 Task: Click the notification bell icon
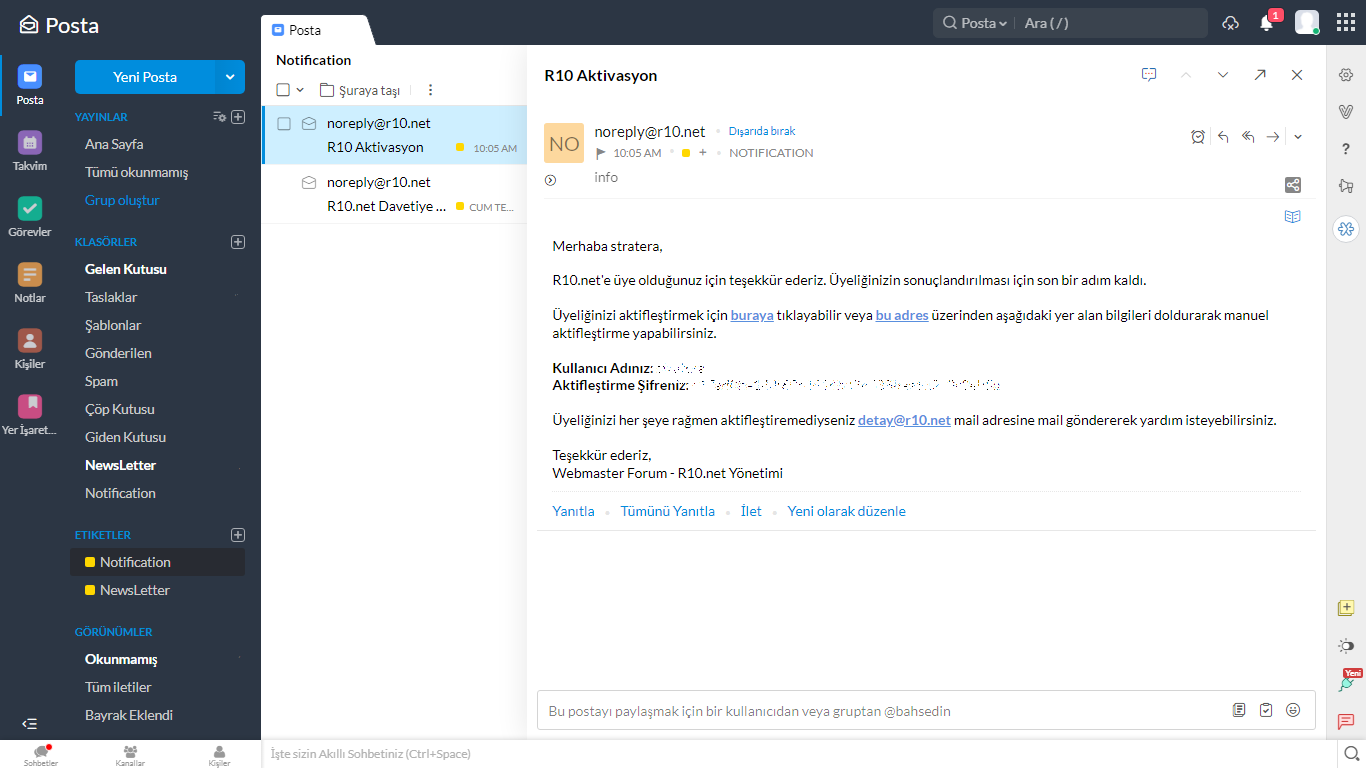[x=1266, y=23]
